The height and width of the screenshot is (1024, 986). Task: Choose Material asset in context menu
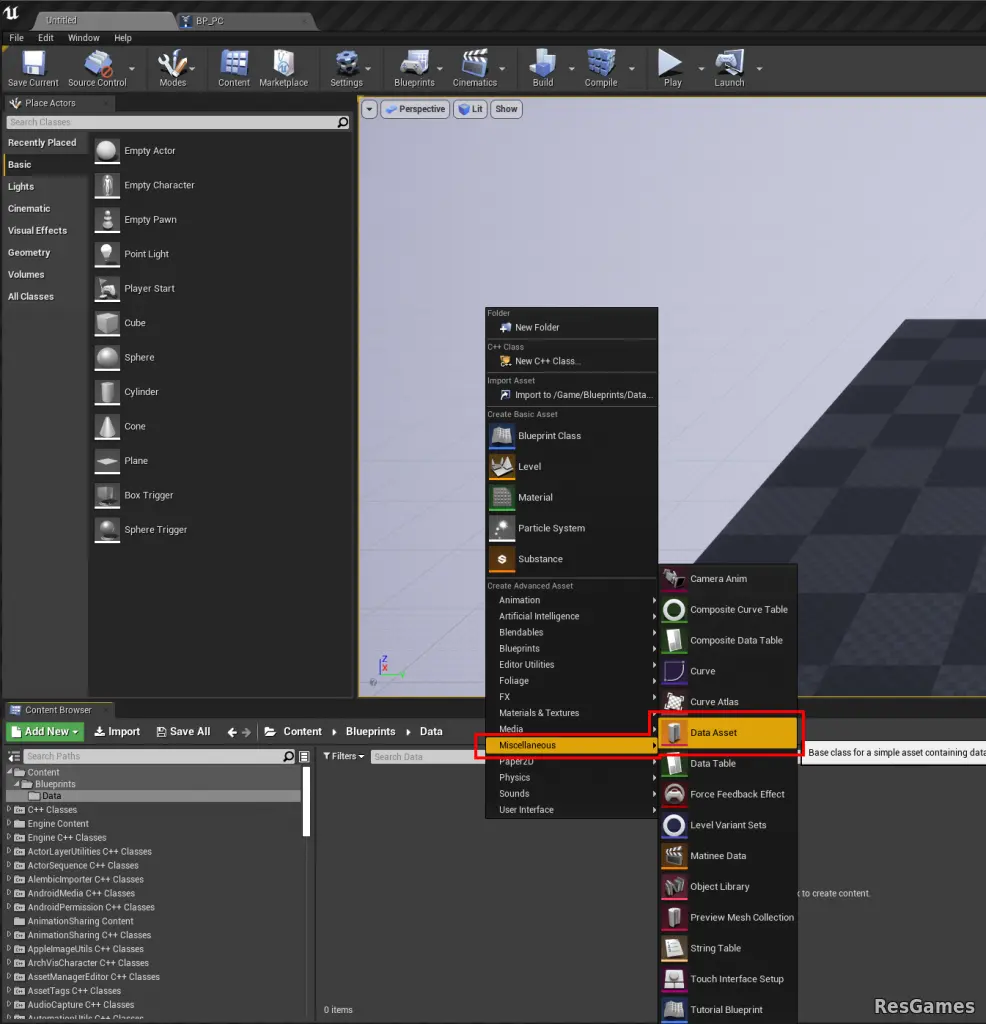point(571,498)
